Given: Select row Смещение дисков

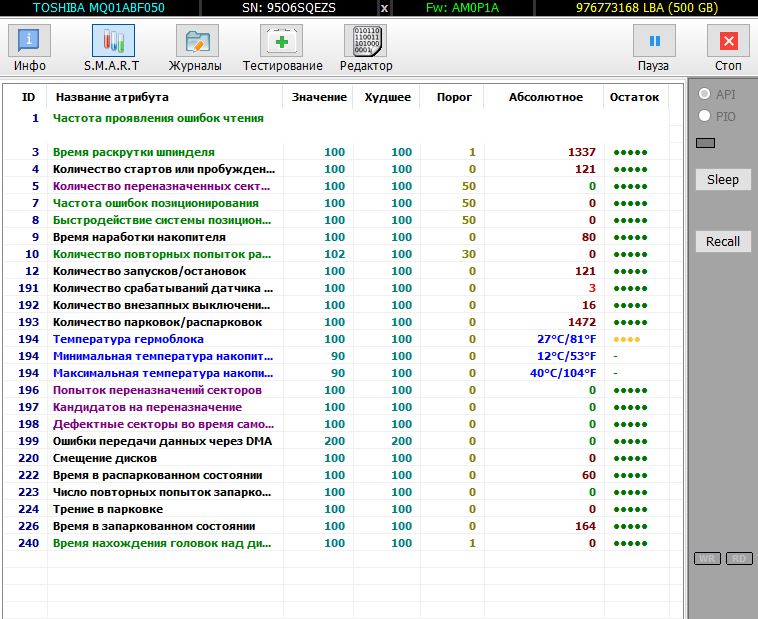Looking at the screenshot, I should coord(336,458).
